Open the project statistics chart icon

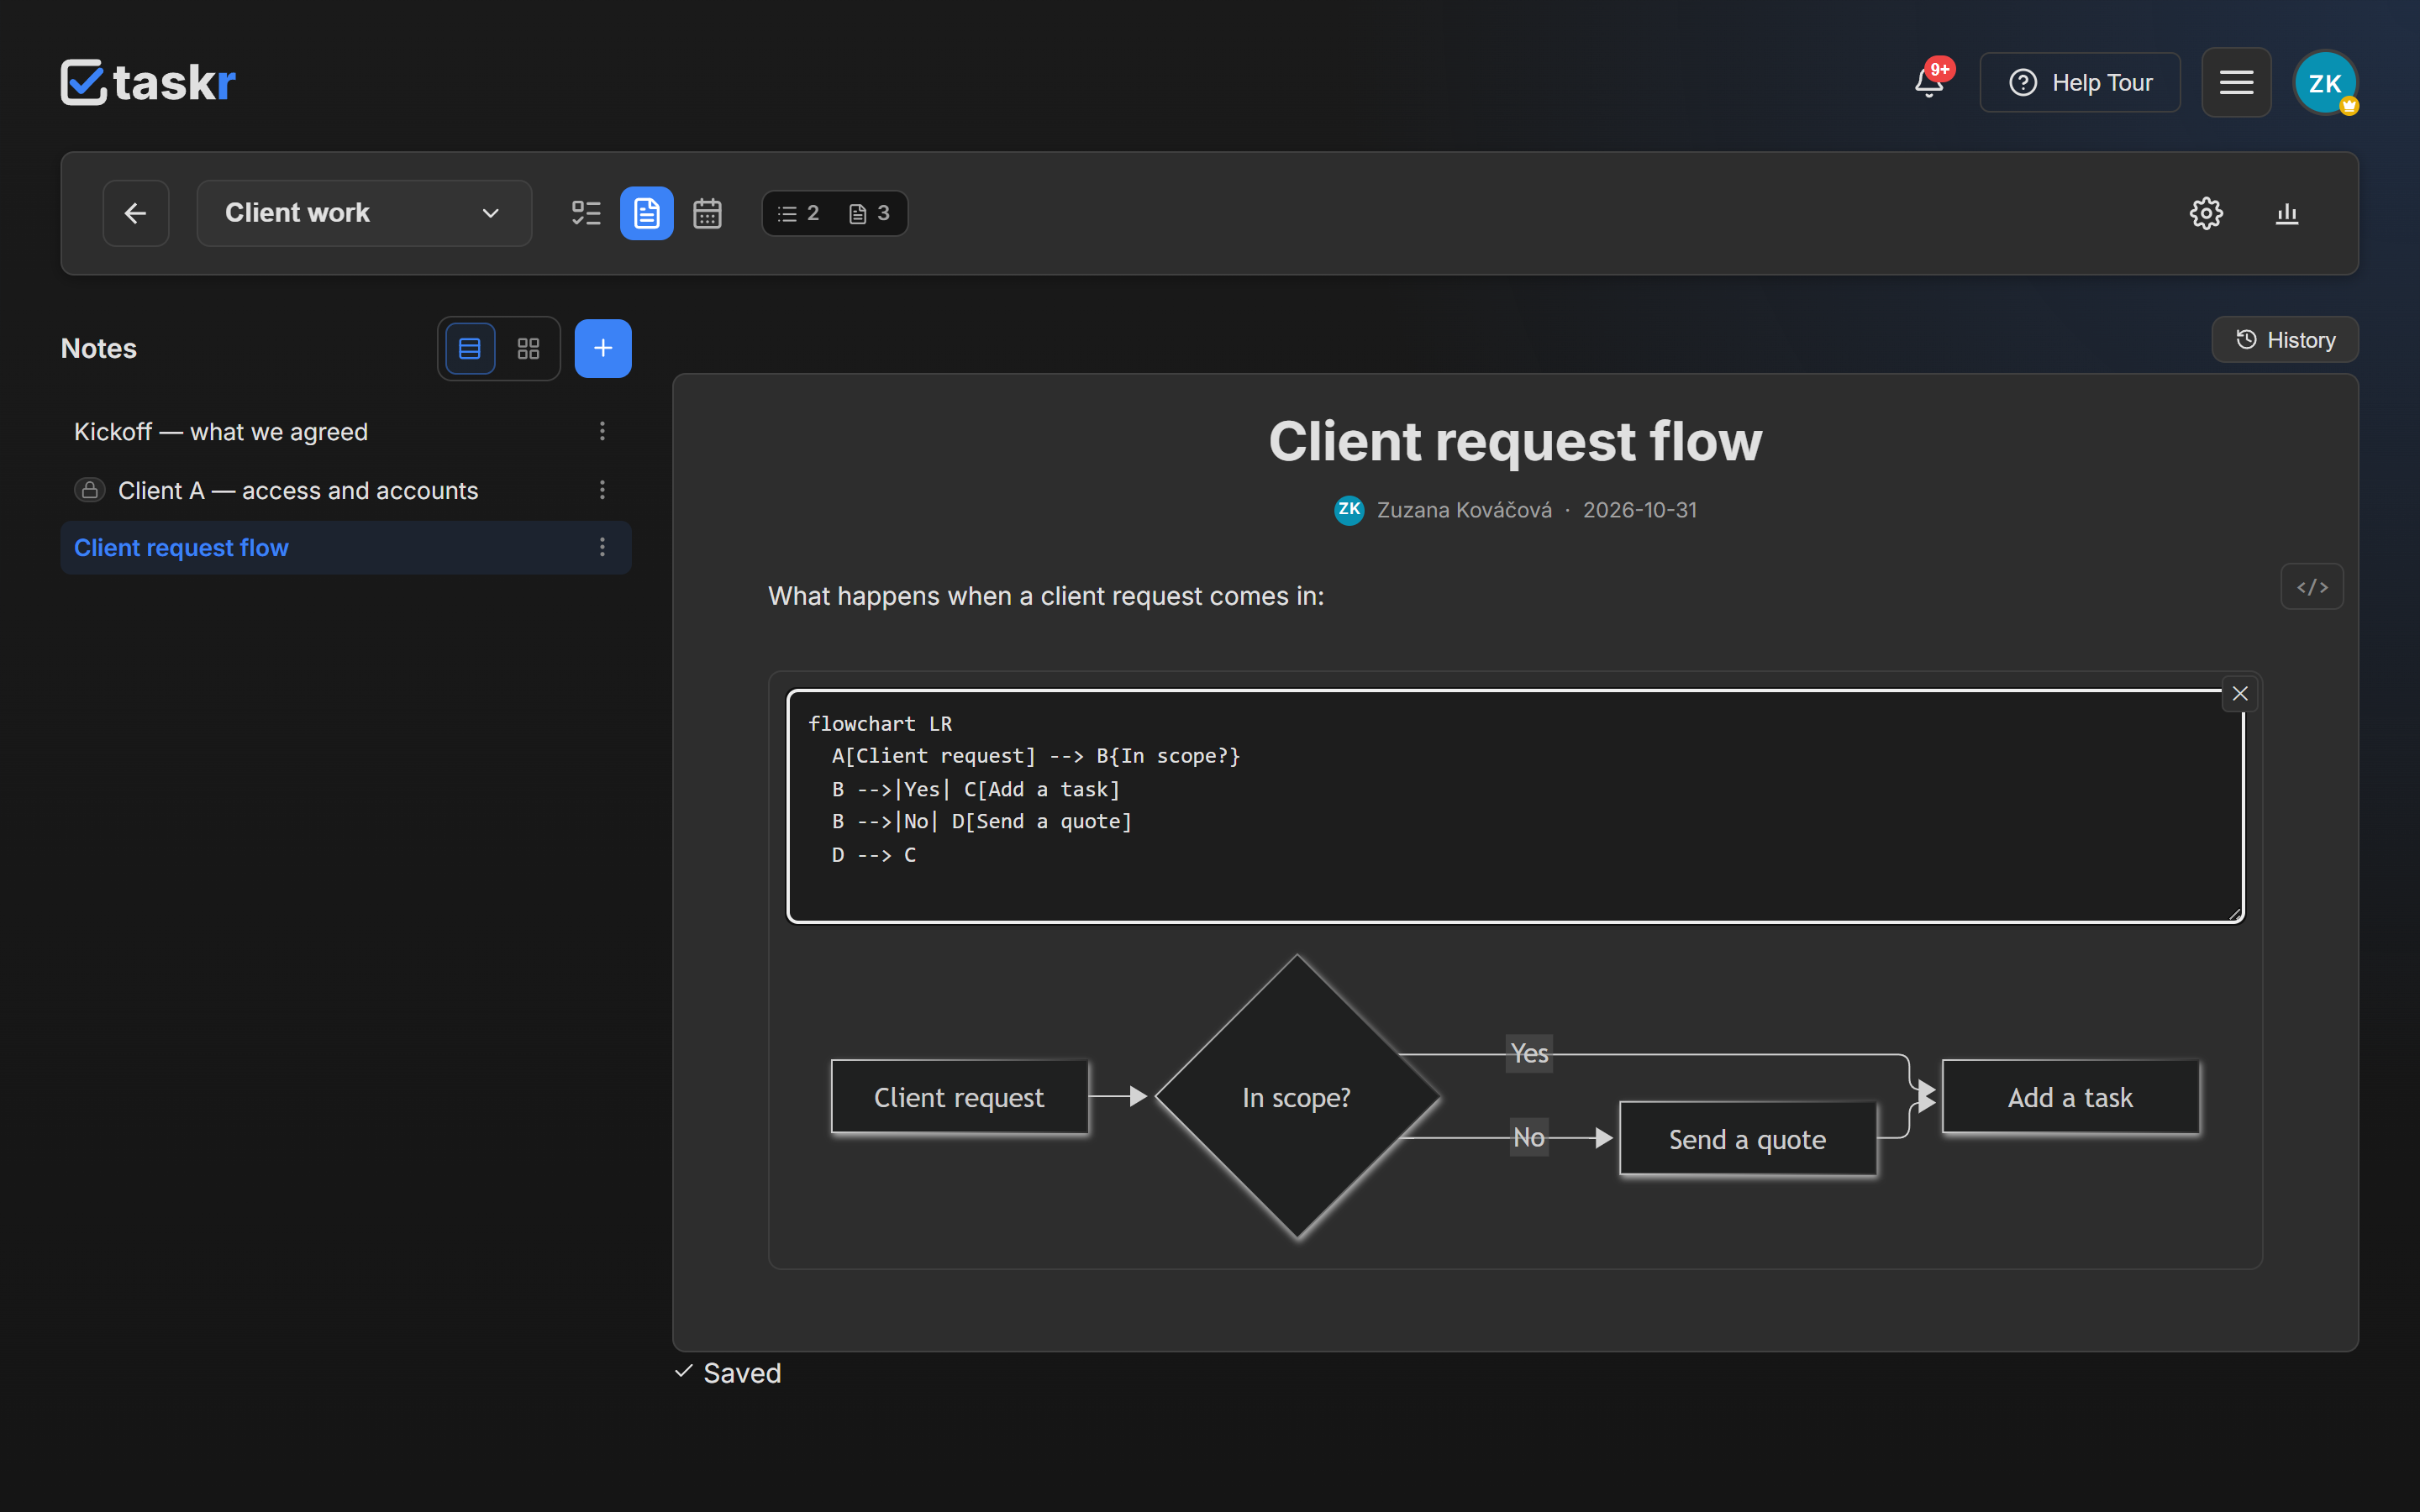point(2287,213)
